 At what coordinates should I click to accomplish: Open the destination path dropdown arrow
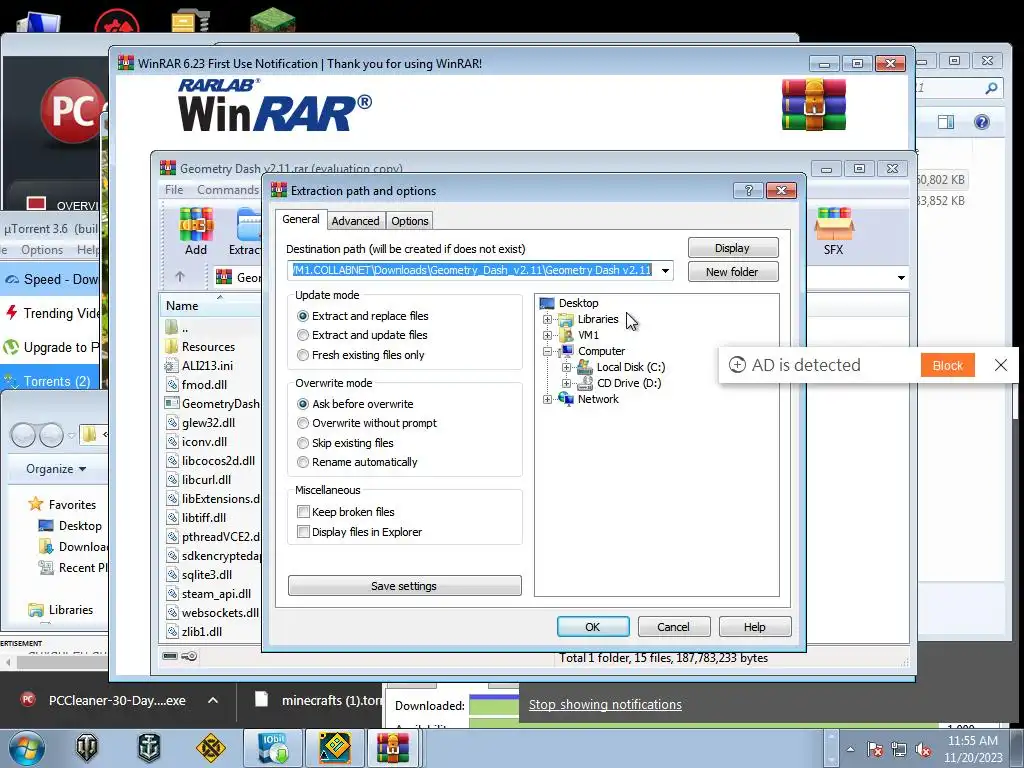pyautogui.click(x=665, y=270)
